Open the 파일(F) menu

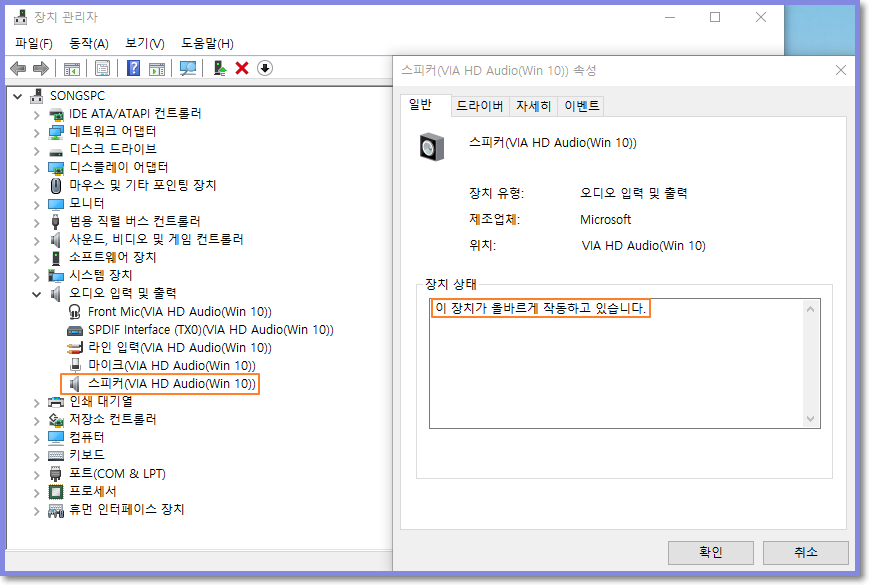coord(33,43)
